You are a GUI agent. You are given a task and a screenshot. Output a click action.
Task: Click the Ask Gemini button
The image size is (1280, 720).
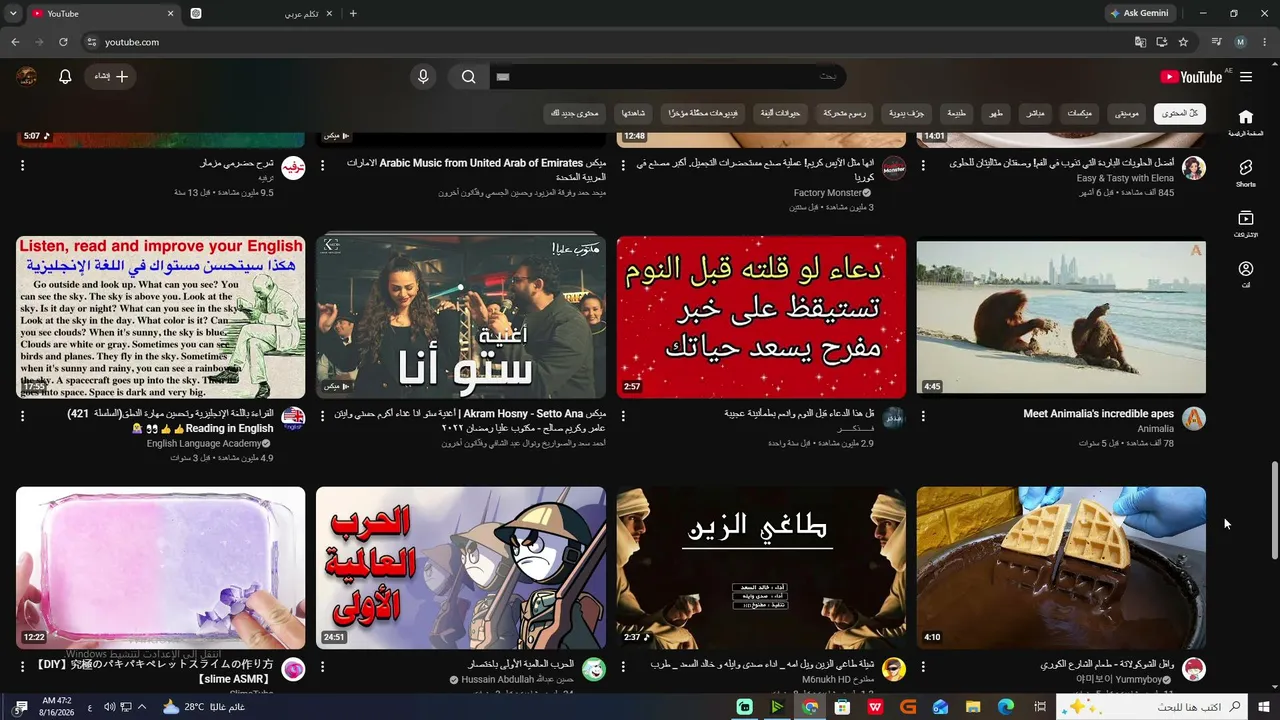point(1139,14)
